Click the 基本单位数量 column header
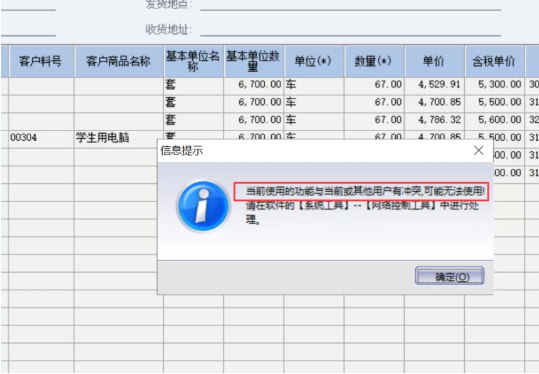This screenshot has width=539, height=374. click(x=253, y=61)
